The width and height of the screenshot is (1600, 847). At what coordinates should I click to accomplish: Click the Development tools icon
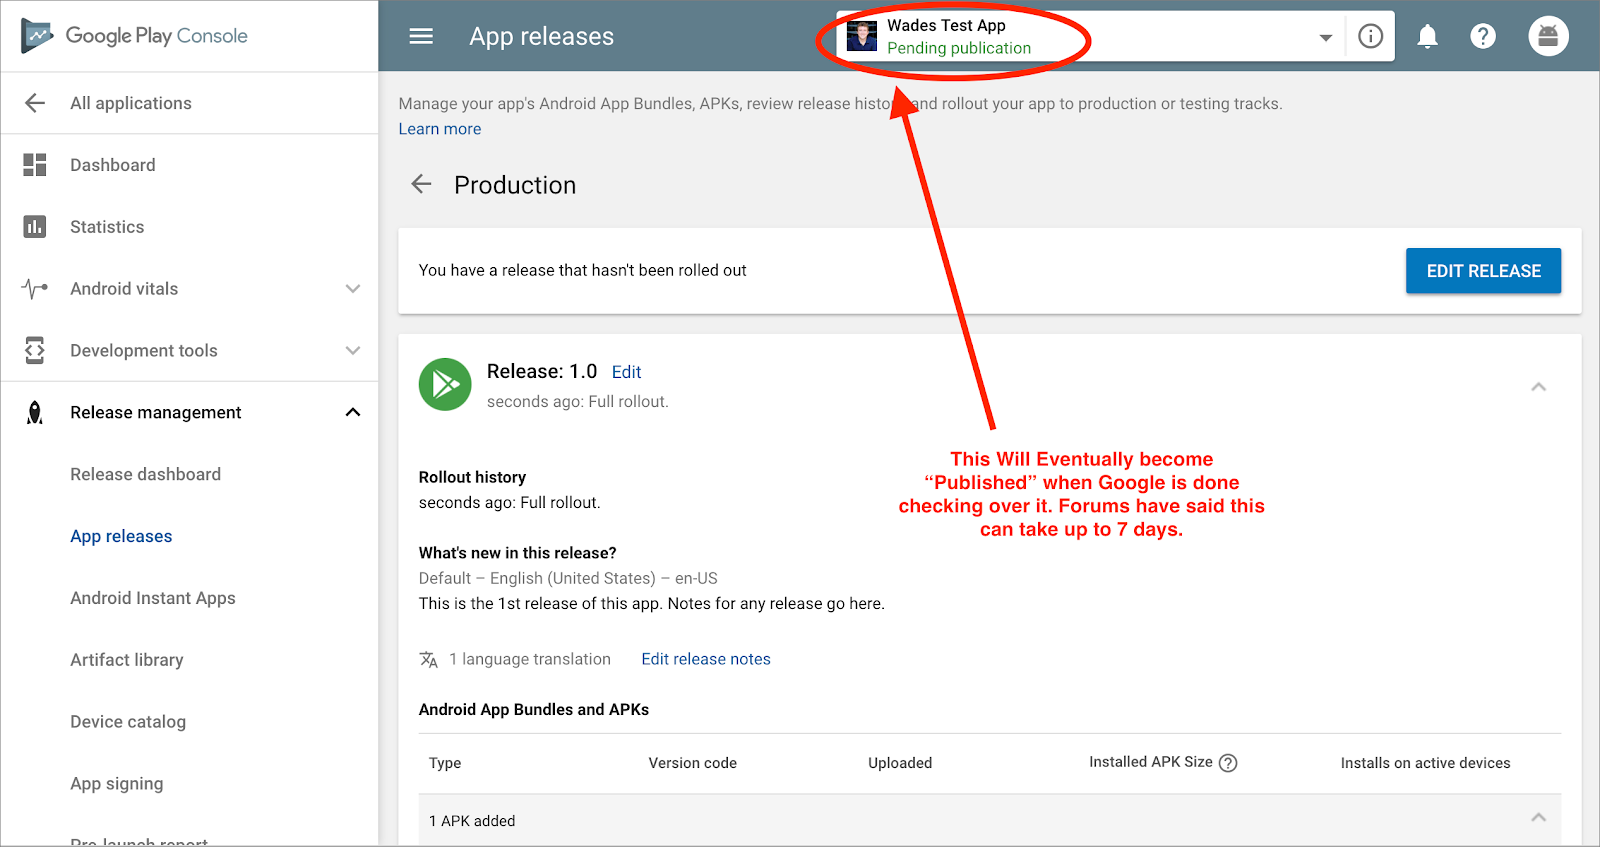click(35, 351)
